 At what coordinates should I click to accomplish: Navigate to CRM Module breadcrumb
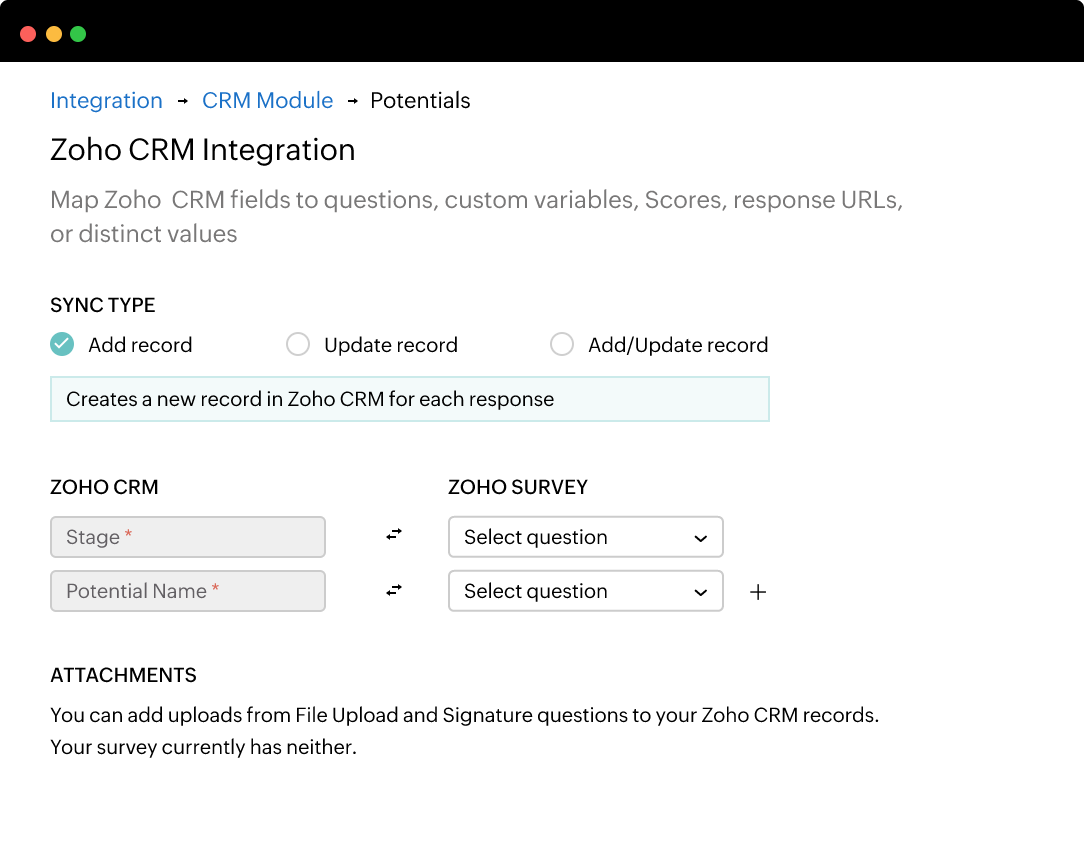268,101
